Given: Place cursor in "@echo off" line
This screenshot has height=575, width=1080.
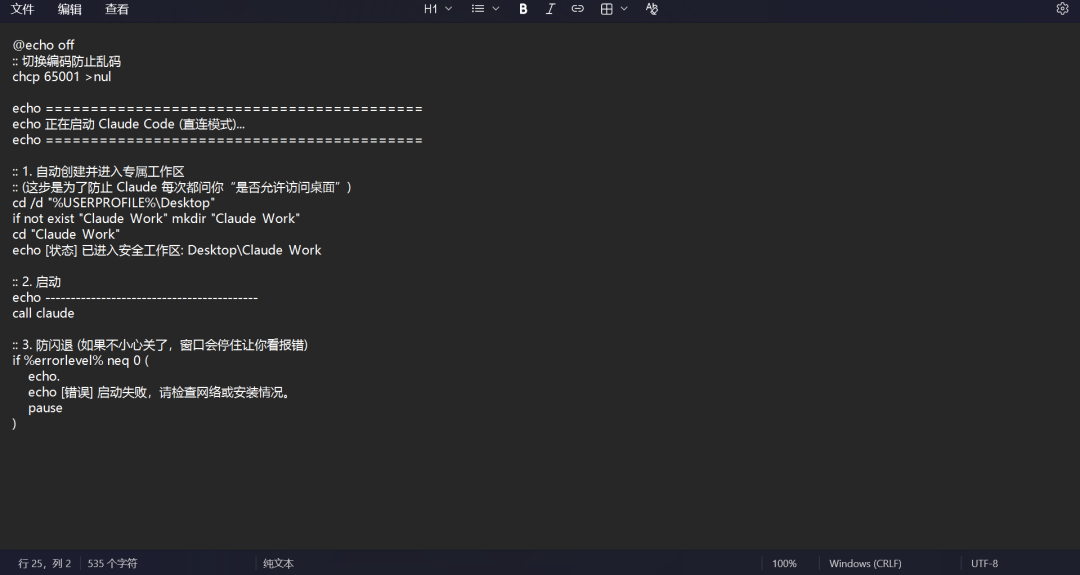Looking at the screenshot, I should 43,45.
